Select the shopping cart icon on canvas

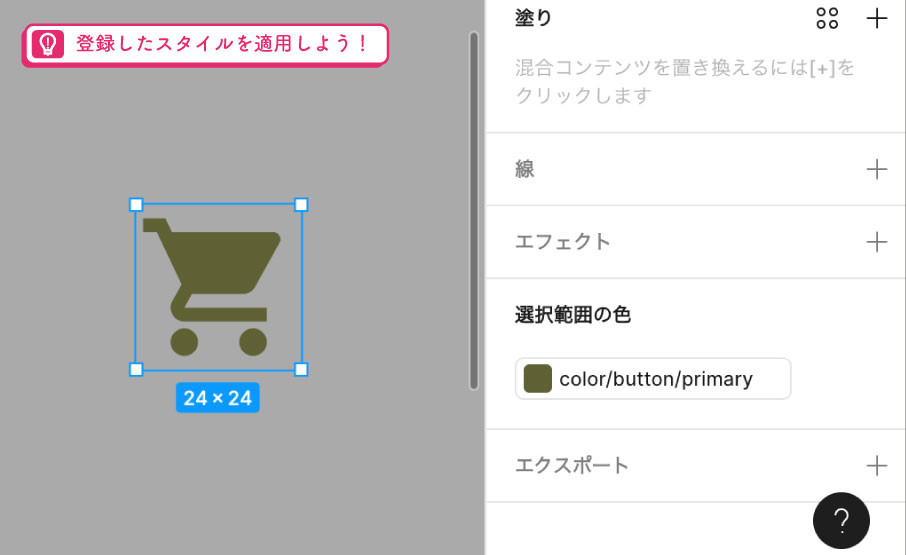pyautogui.click(x=218, y=285)
